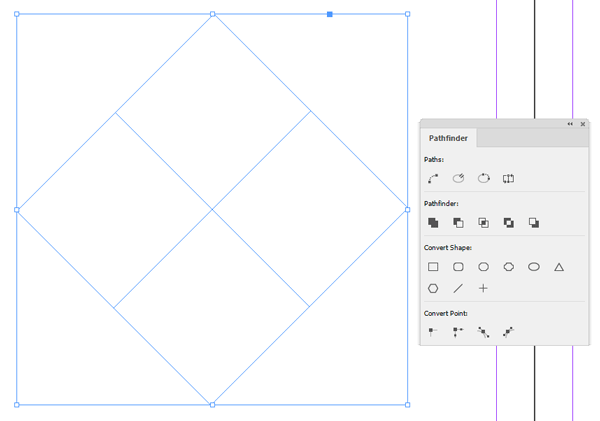The height and width of the screenshot is (421, 600).
Task: Apply Exclude Overlap in Pathfinder
Action: tap(509, 223)
